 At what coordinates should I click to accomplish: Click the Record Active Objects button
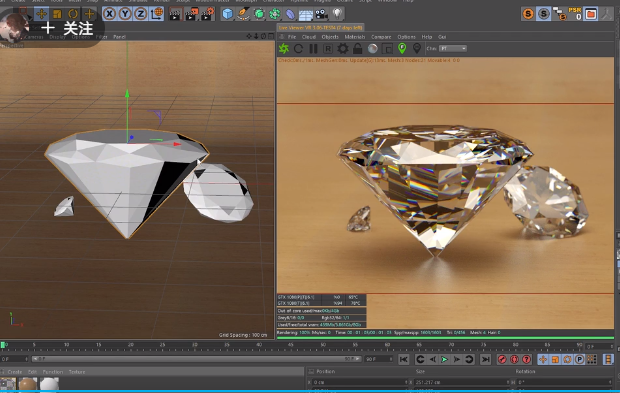(502, 359)
